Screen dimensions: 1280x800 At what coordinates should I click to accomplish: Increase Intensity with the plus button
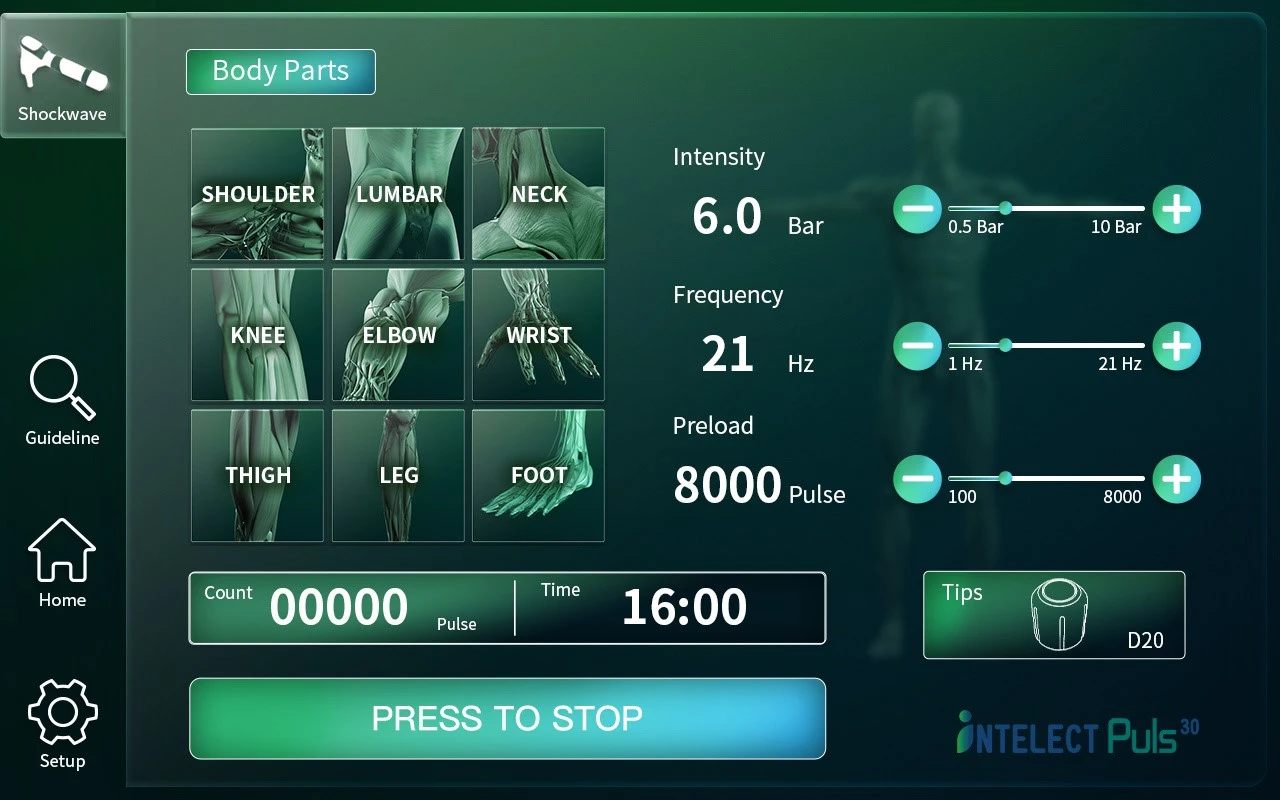1176,210
